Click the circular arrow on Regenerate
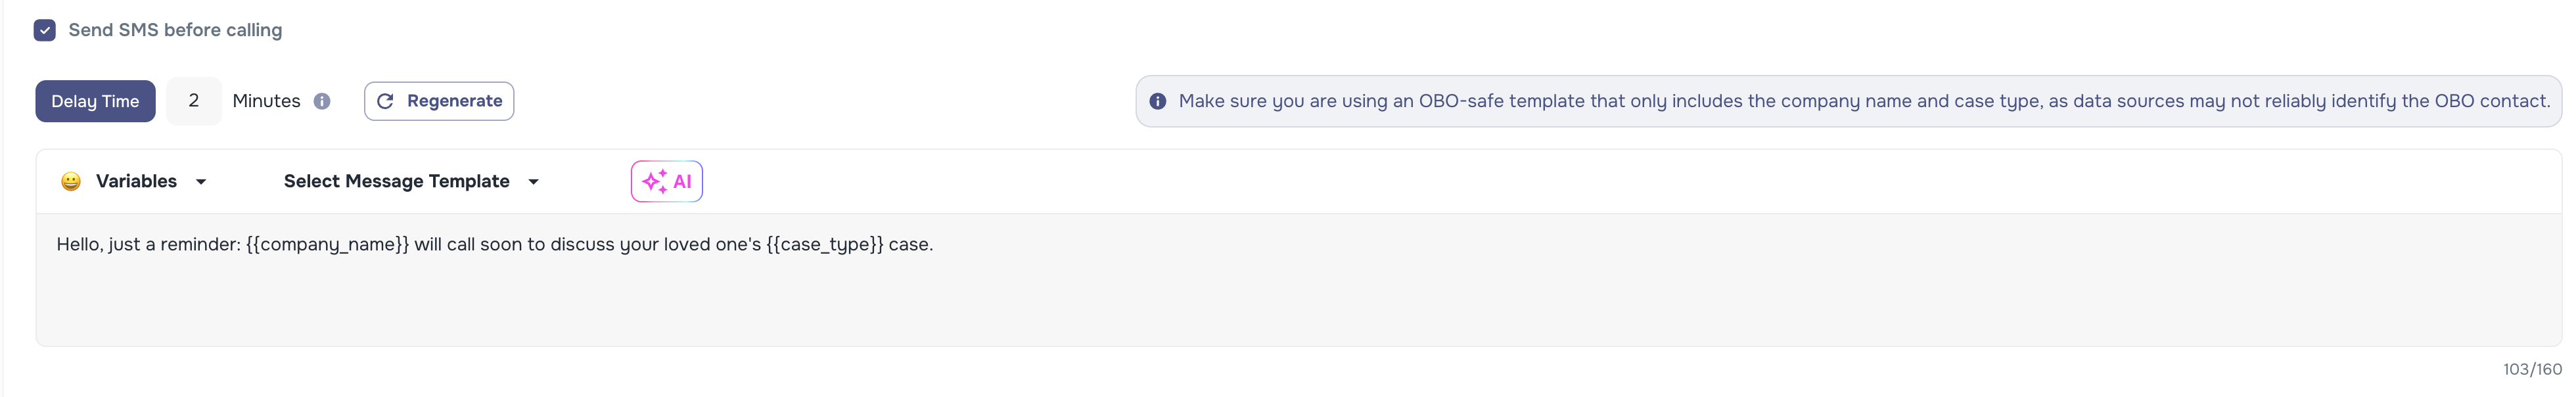The width and height of the screenshot is (2576, 397). click(386, 101)
